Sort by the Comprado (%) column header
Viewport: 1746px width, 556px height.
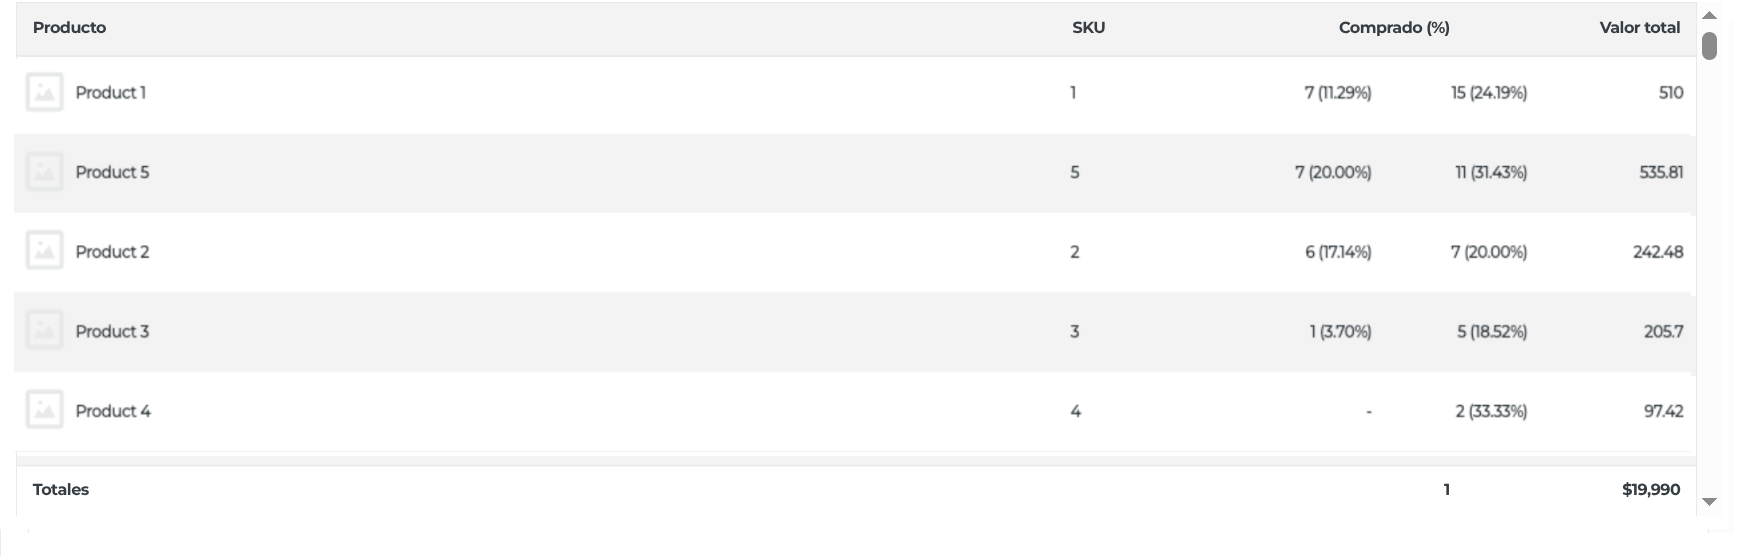tap(1394, 27)
